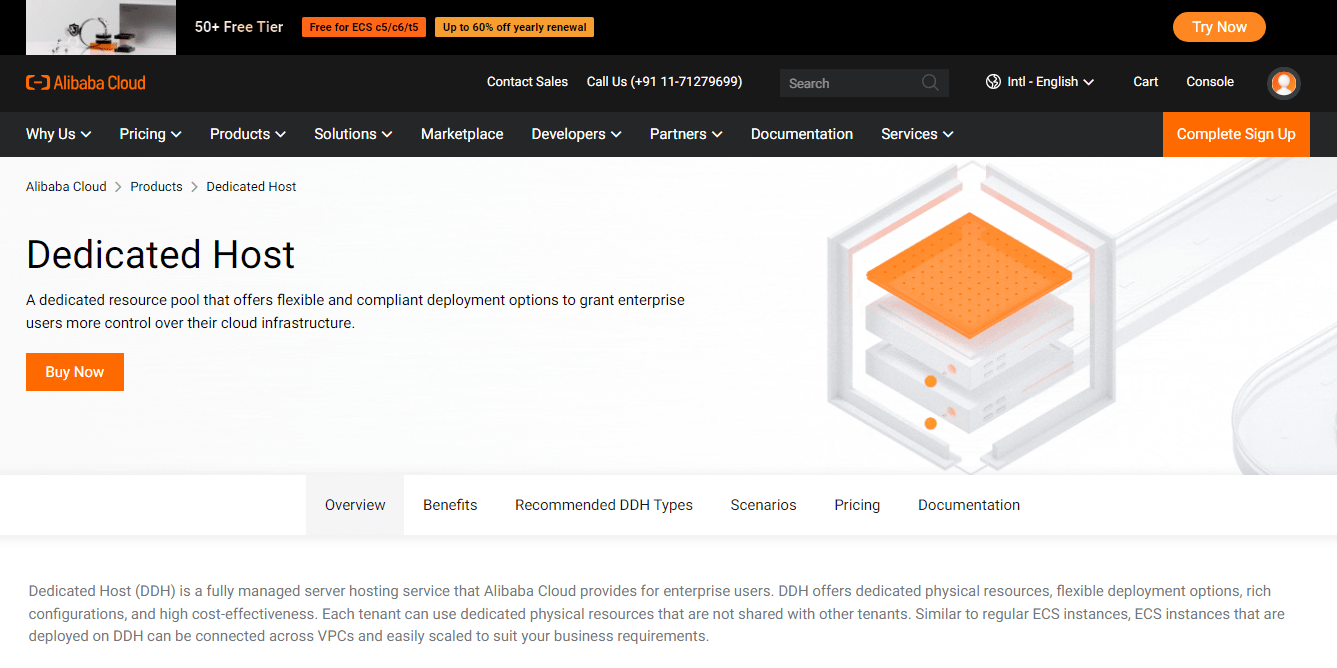Open Marketplace from the navigation bar

pos(461,133)
